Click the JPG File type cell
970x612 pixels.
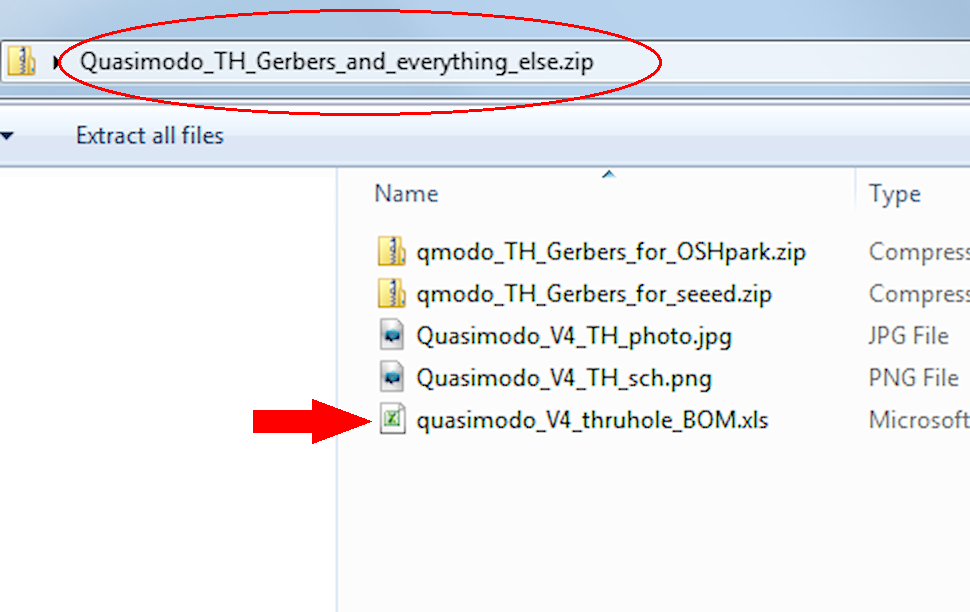(x=908, y=336)
